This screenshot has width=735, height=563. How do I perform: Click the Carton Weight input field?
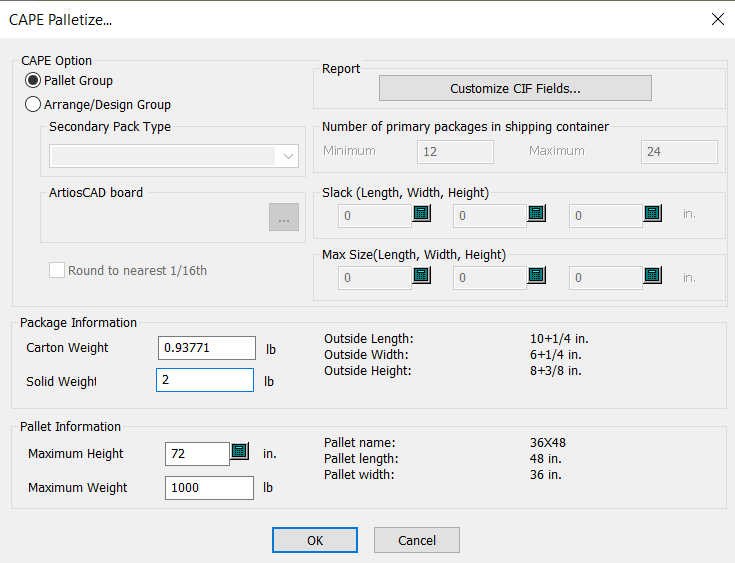pyautogui.click(x=207, y=348)
